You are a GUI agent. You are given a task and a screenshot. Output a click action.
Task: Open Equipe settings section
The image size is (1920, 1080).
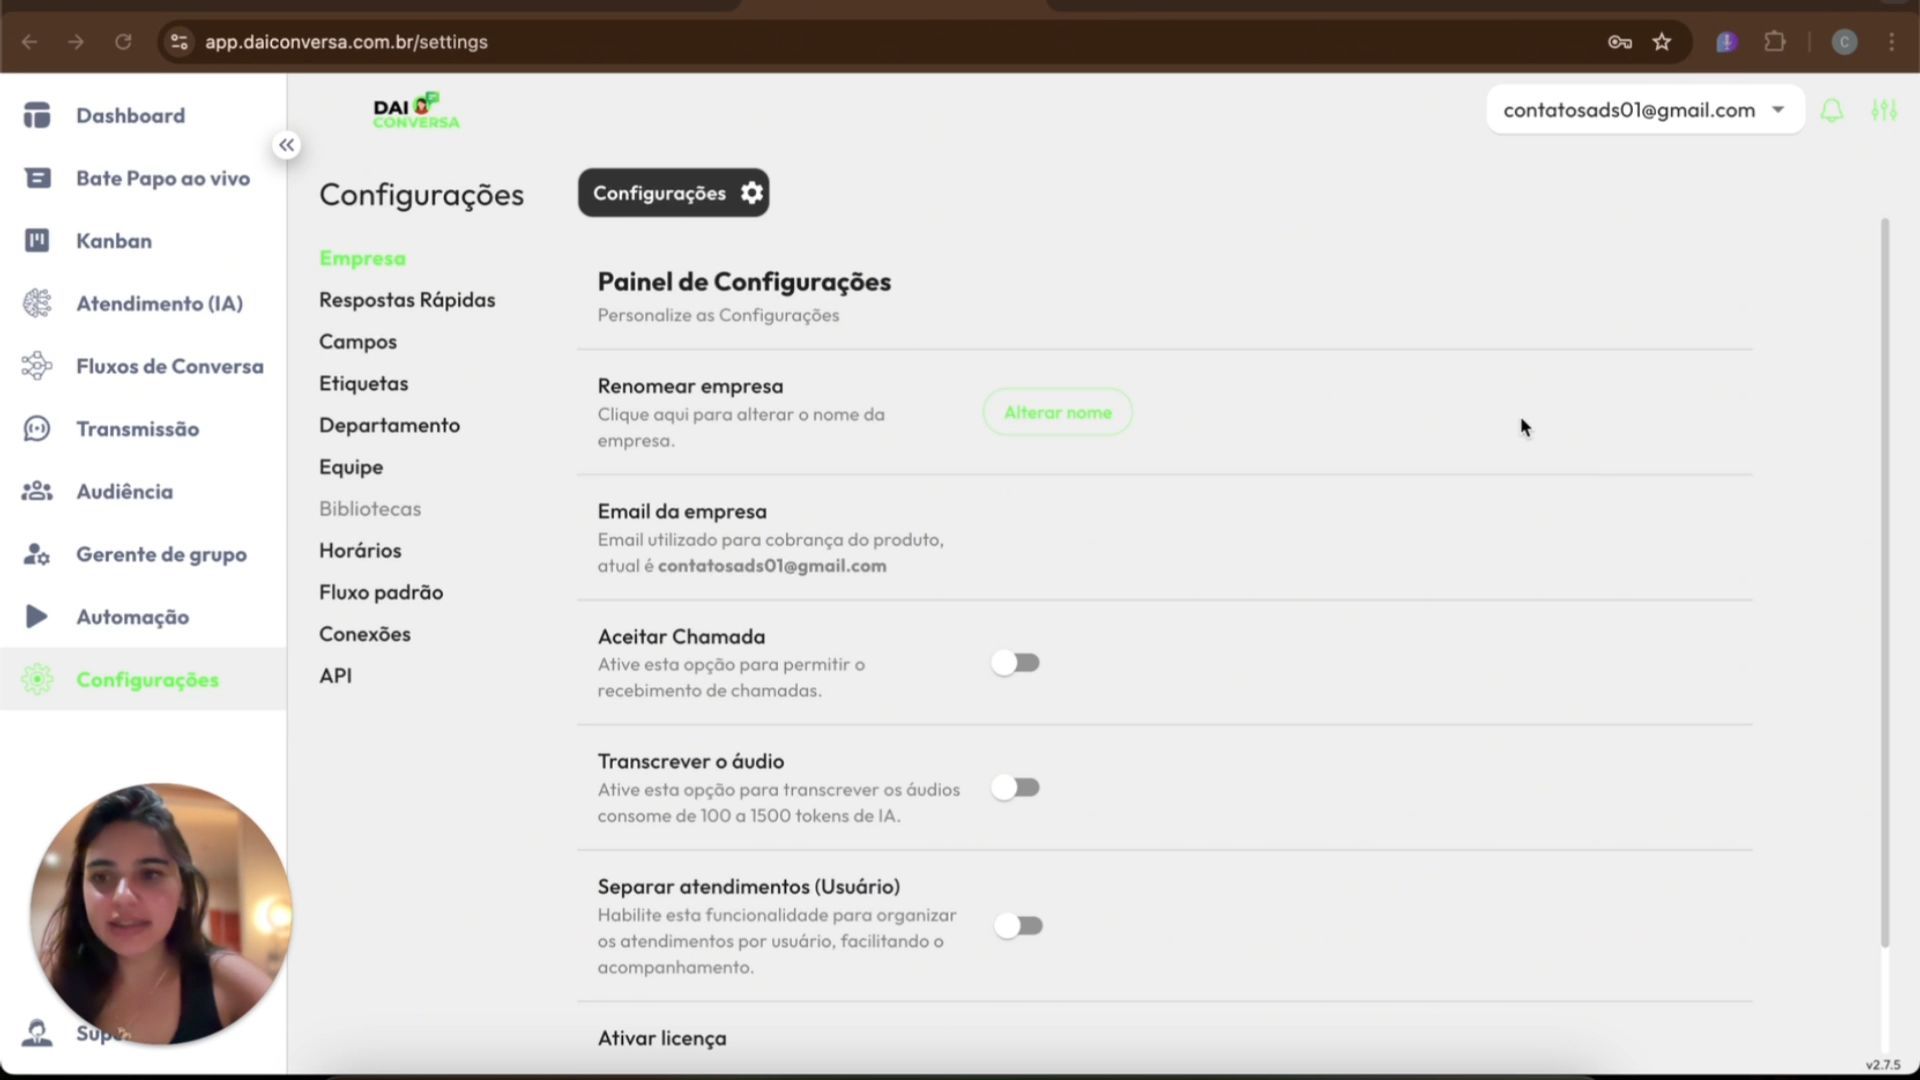(x=351, y=467)
